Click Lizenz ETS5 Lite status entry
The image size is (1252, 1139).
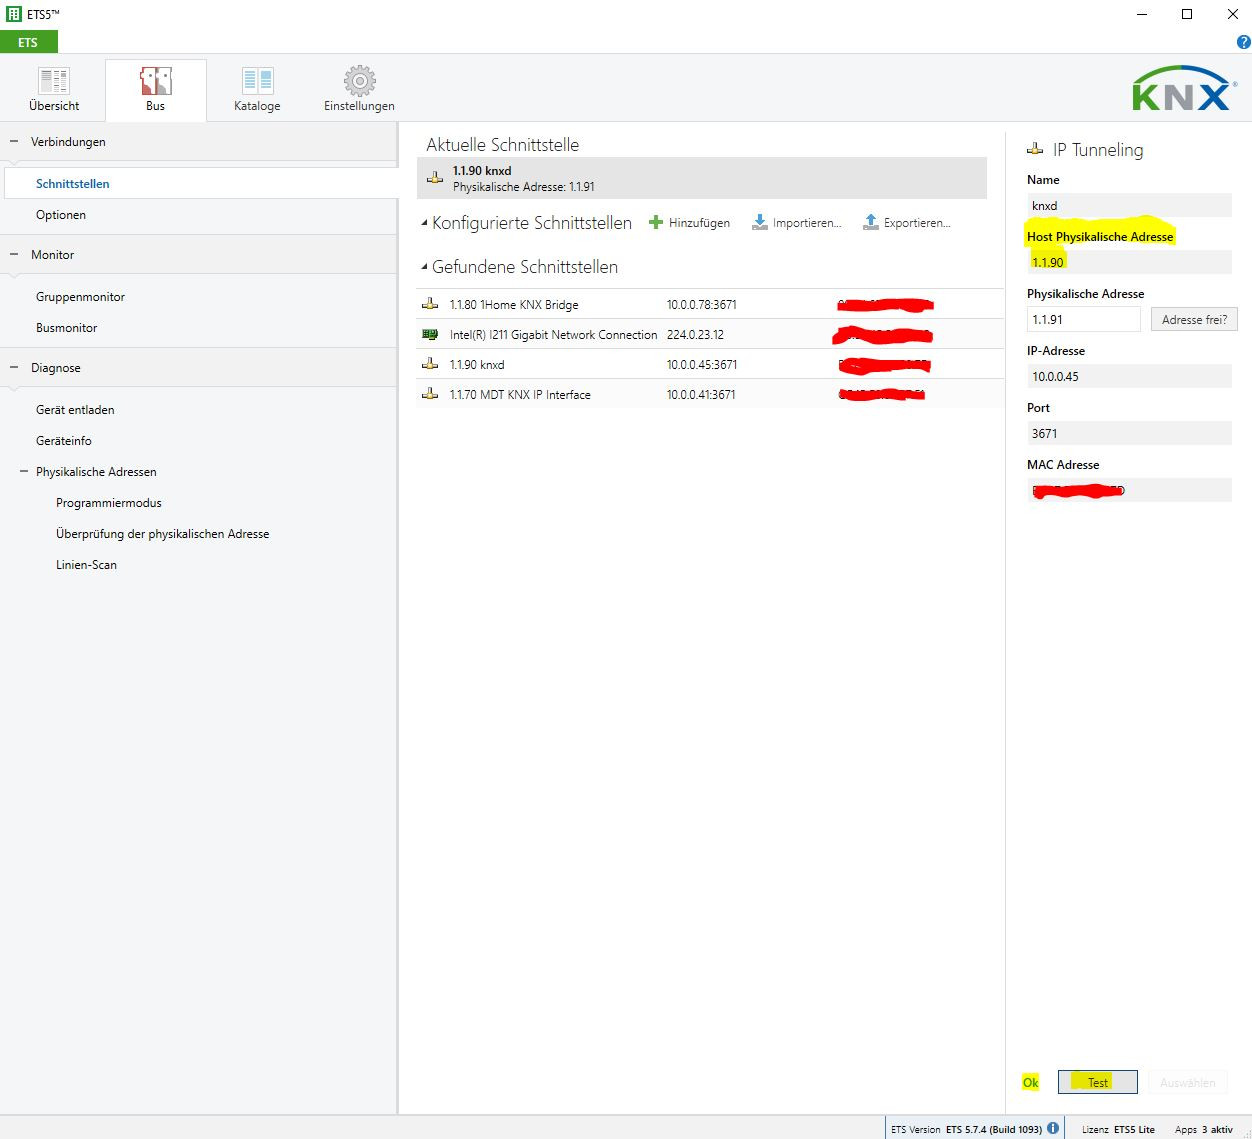click(x=1118, y=1129)
